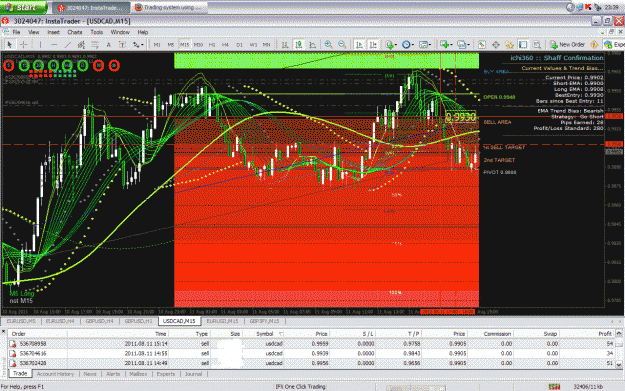Open the Window menu

pyautogui.click(x=120, y=32)
